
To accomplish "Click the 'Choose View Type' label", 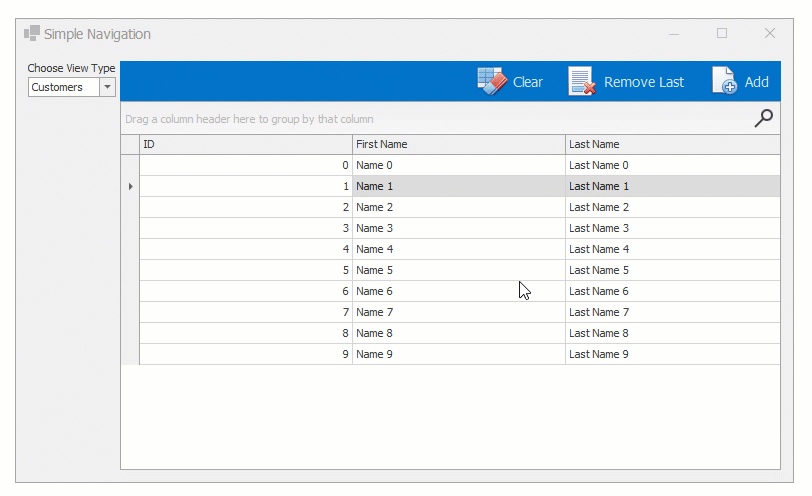I will (x=71, y=68).
